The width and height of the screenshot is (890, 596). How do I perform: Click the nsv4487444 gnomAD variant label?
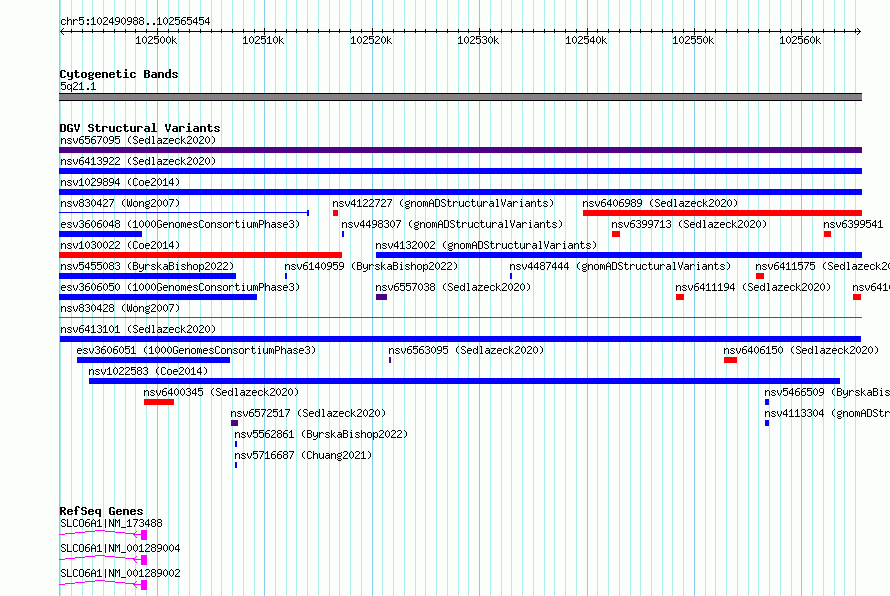(620, 266)
